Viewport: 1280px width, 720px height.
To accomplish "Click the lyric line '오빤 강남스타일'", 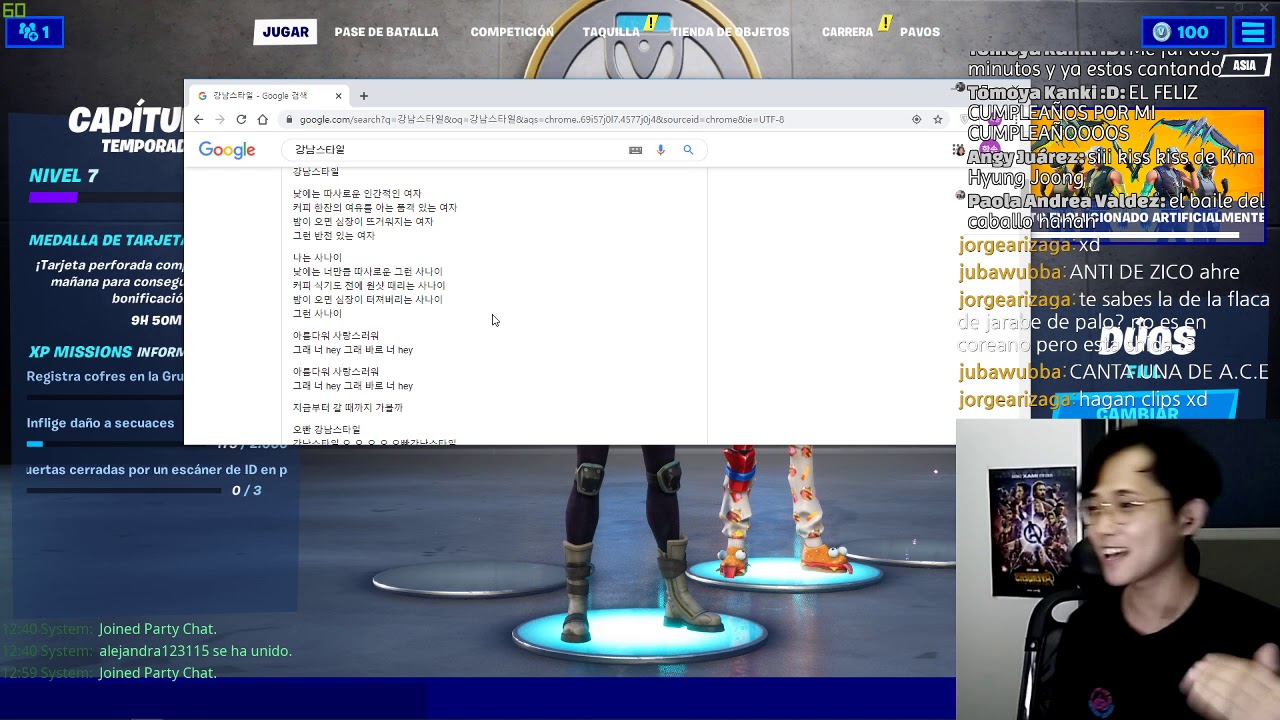I will (x=326, y=430).
